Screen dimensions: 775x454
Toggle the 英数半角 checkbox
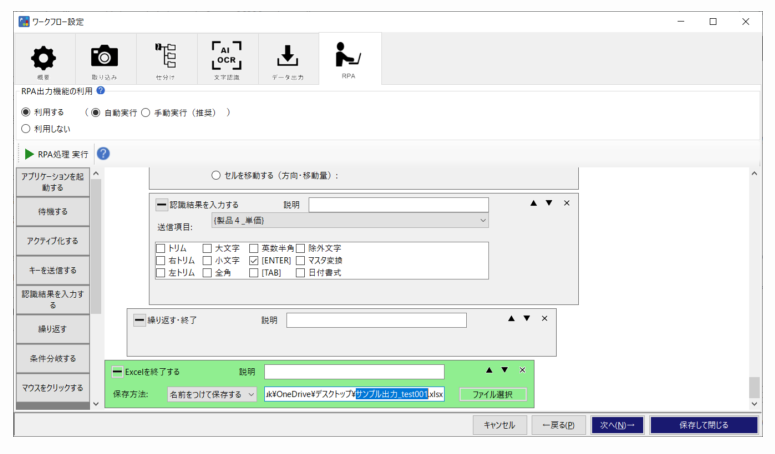pos(254,248)
